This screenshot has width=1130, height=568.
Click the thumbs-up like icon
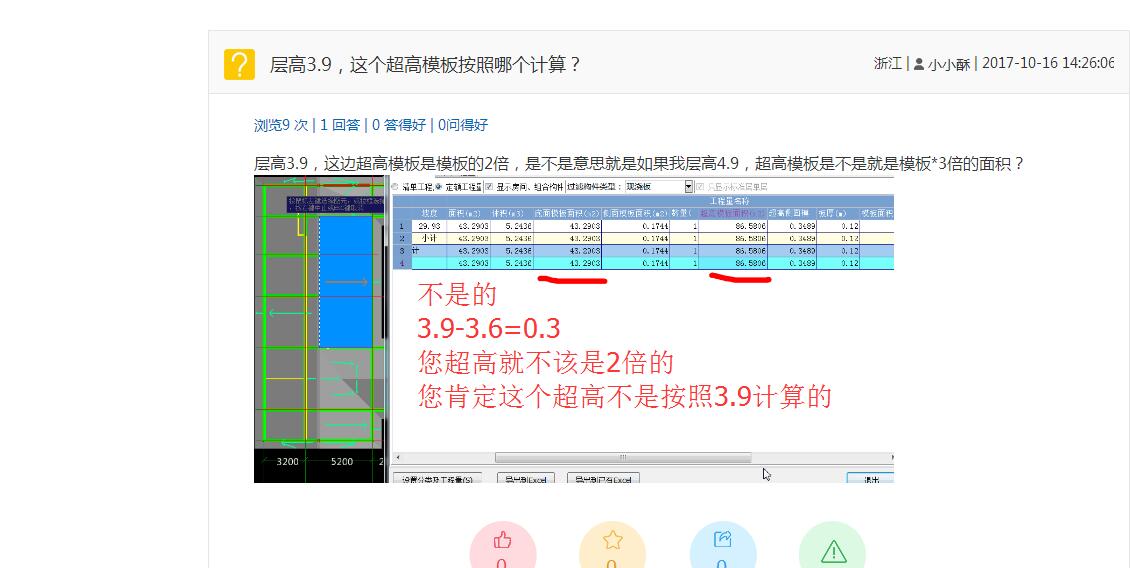pos(502,540)
